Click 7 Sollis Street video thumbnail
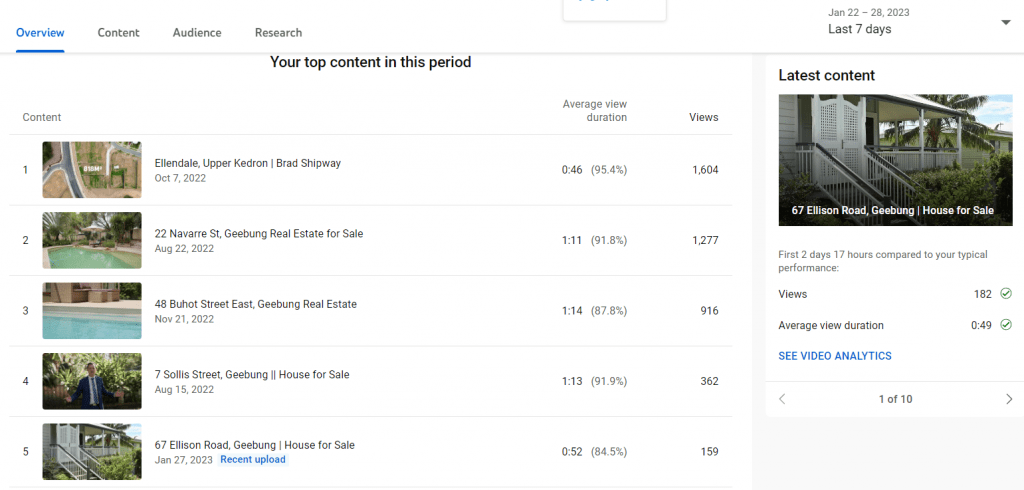This screenshot has height=490, width=1024. 92,382
